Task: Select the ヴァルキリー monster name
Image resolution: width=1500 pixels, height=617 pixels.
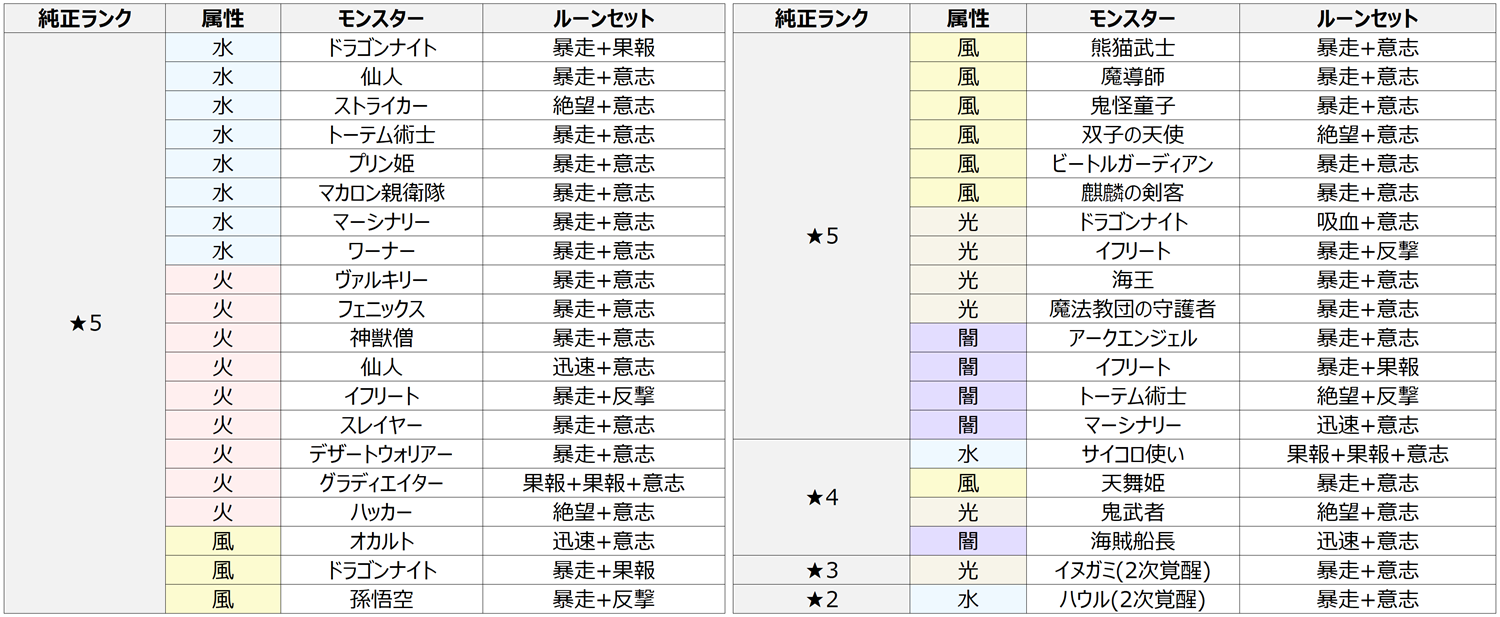Action: coord(382,280)
